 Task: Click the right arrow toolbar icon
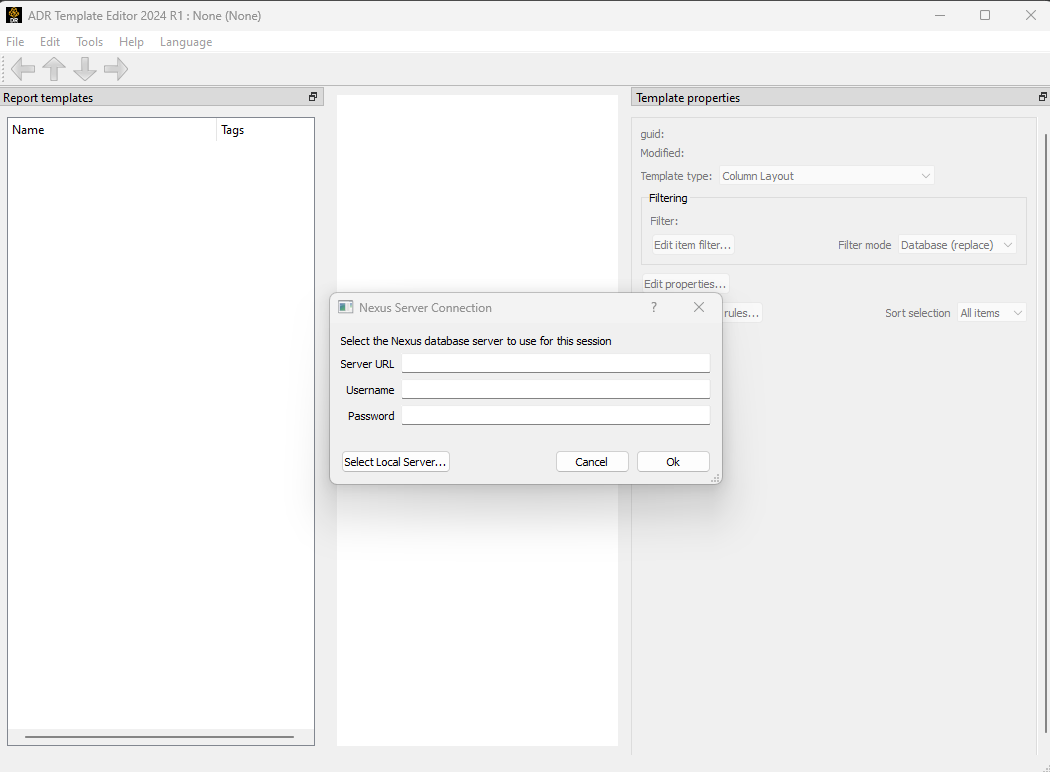(x=116, y=69)
